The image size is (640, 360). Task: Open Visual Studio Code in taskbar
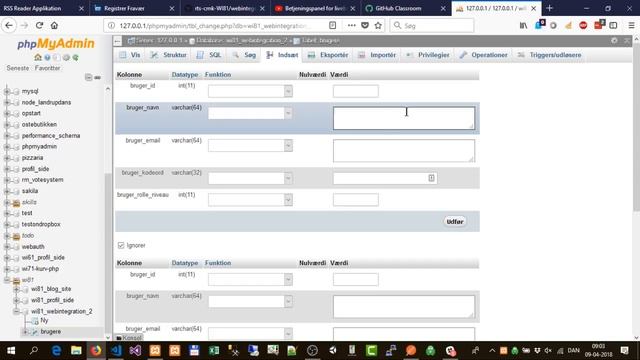coord(116,351)
